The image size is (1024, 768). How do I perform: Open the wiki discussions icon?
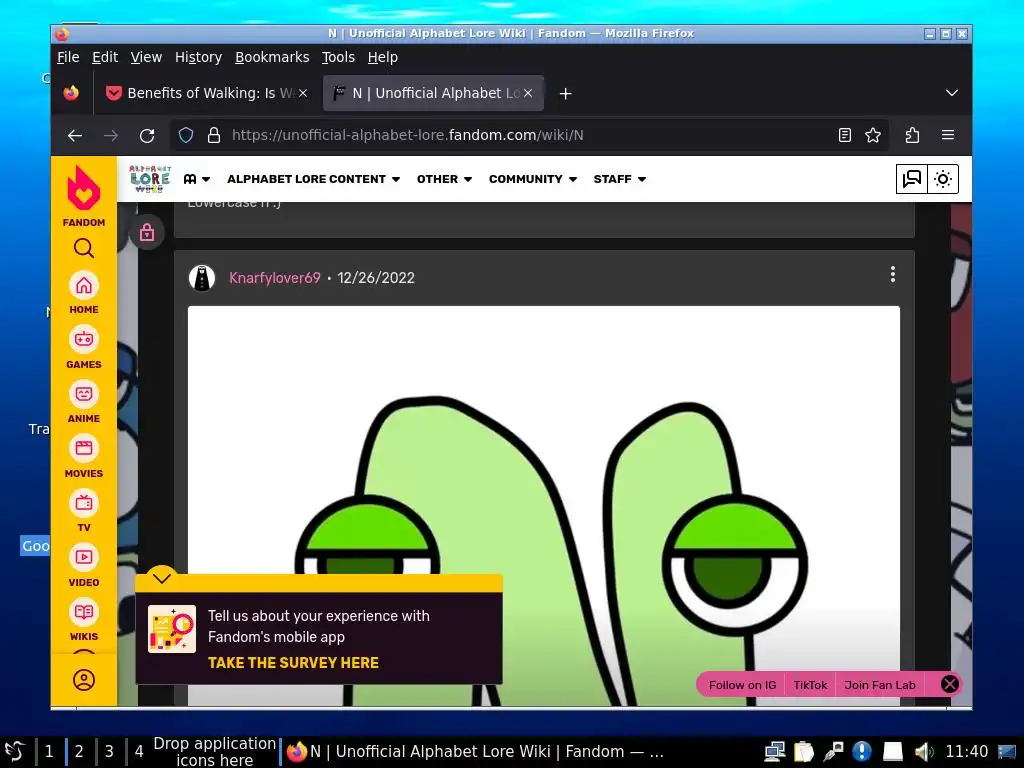point(911,179)
